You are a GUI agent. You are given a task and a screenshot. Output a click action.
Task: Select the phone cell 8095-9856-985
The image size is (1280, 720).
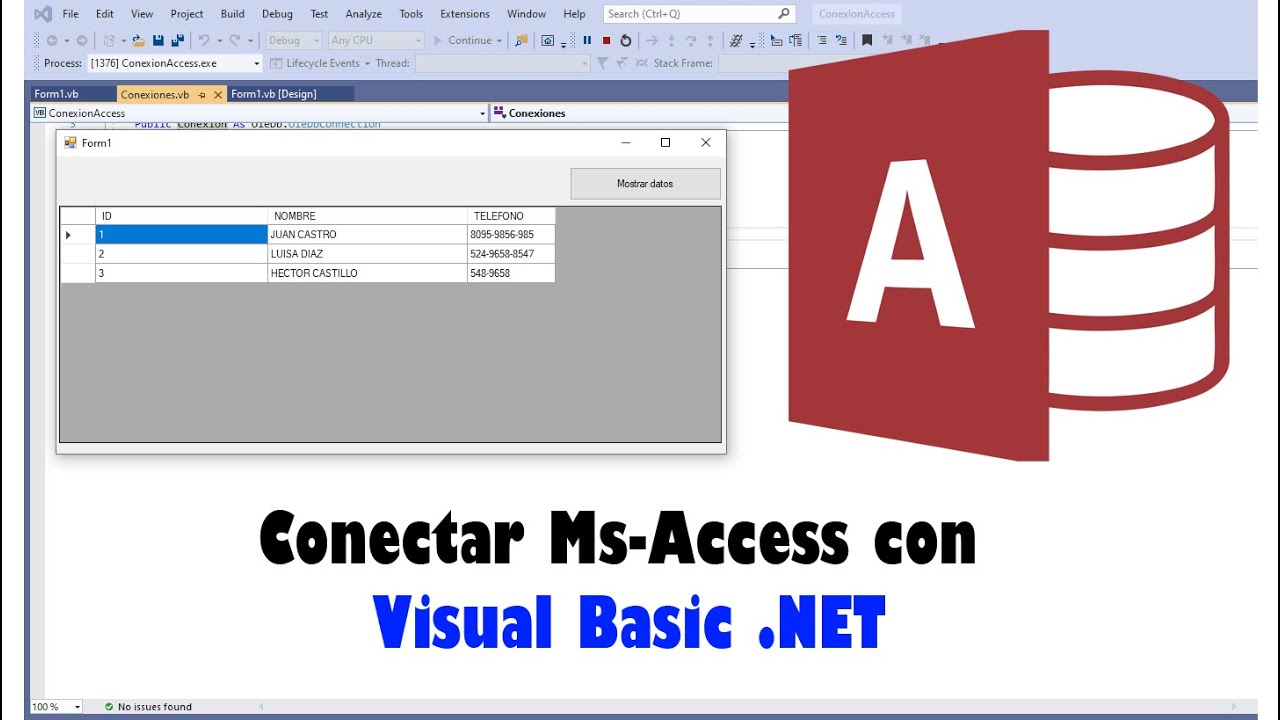(511, 235)
